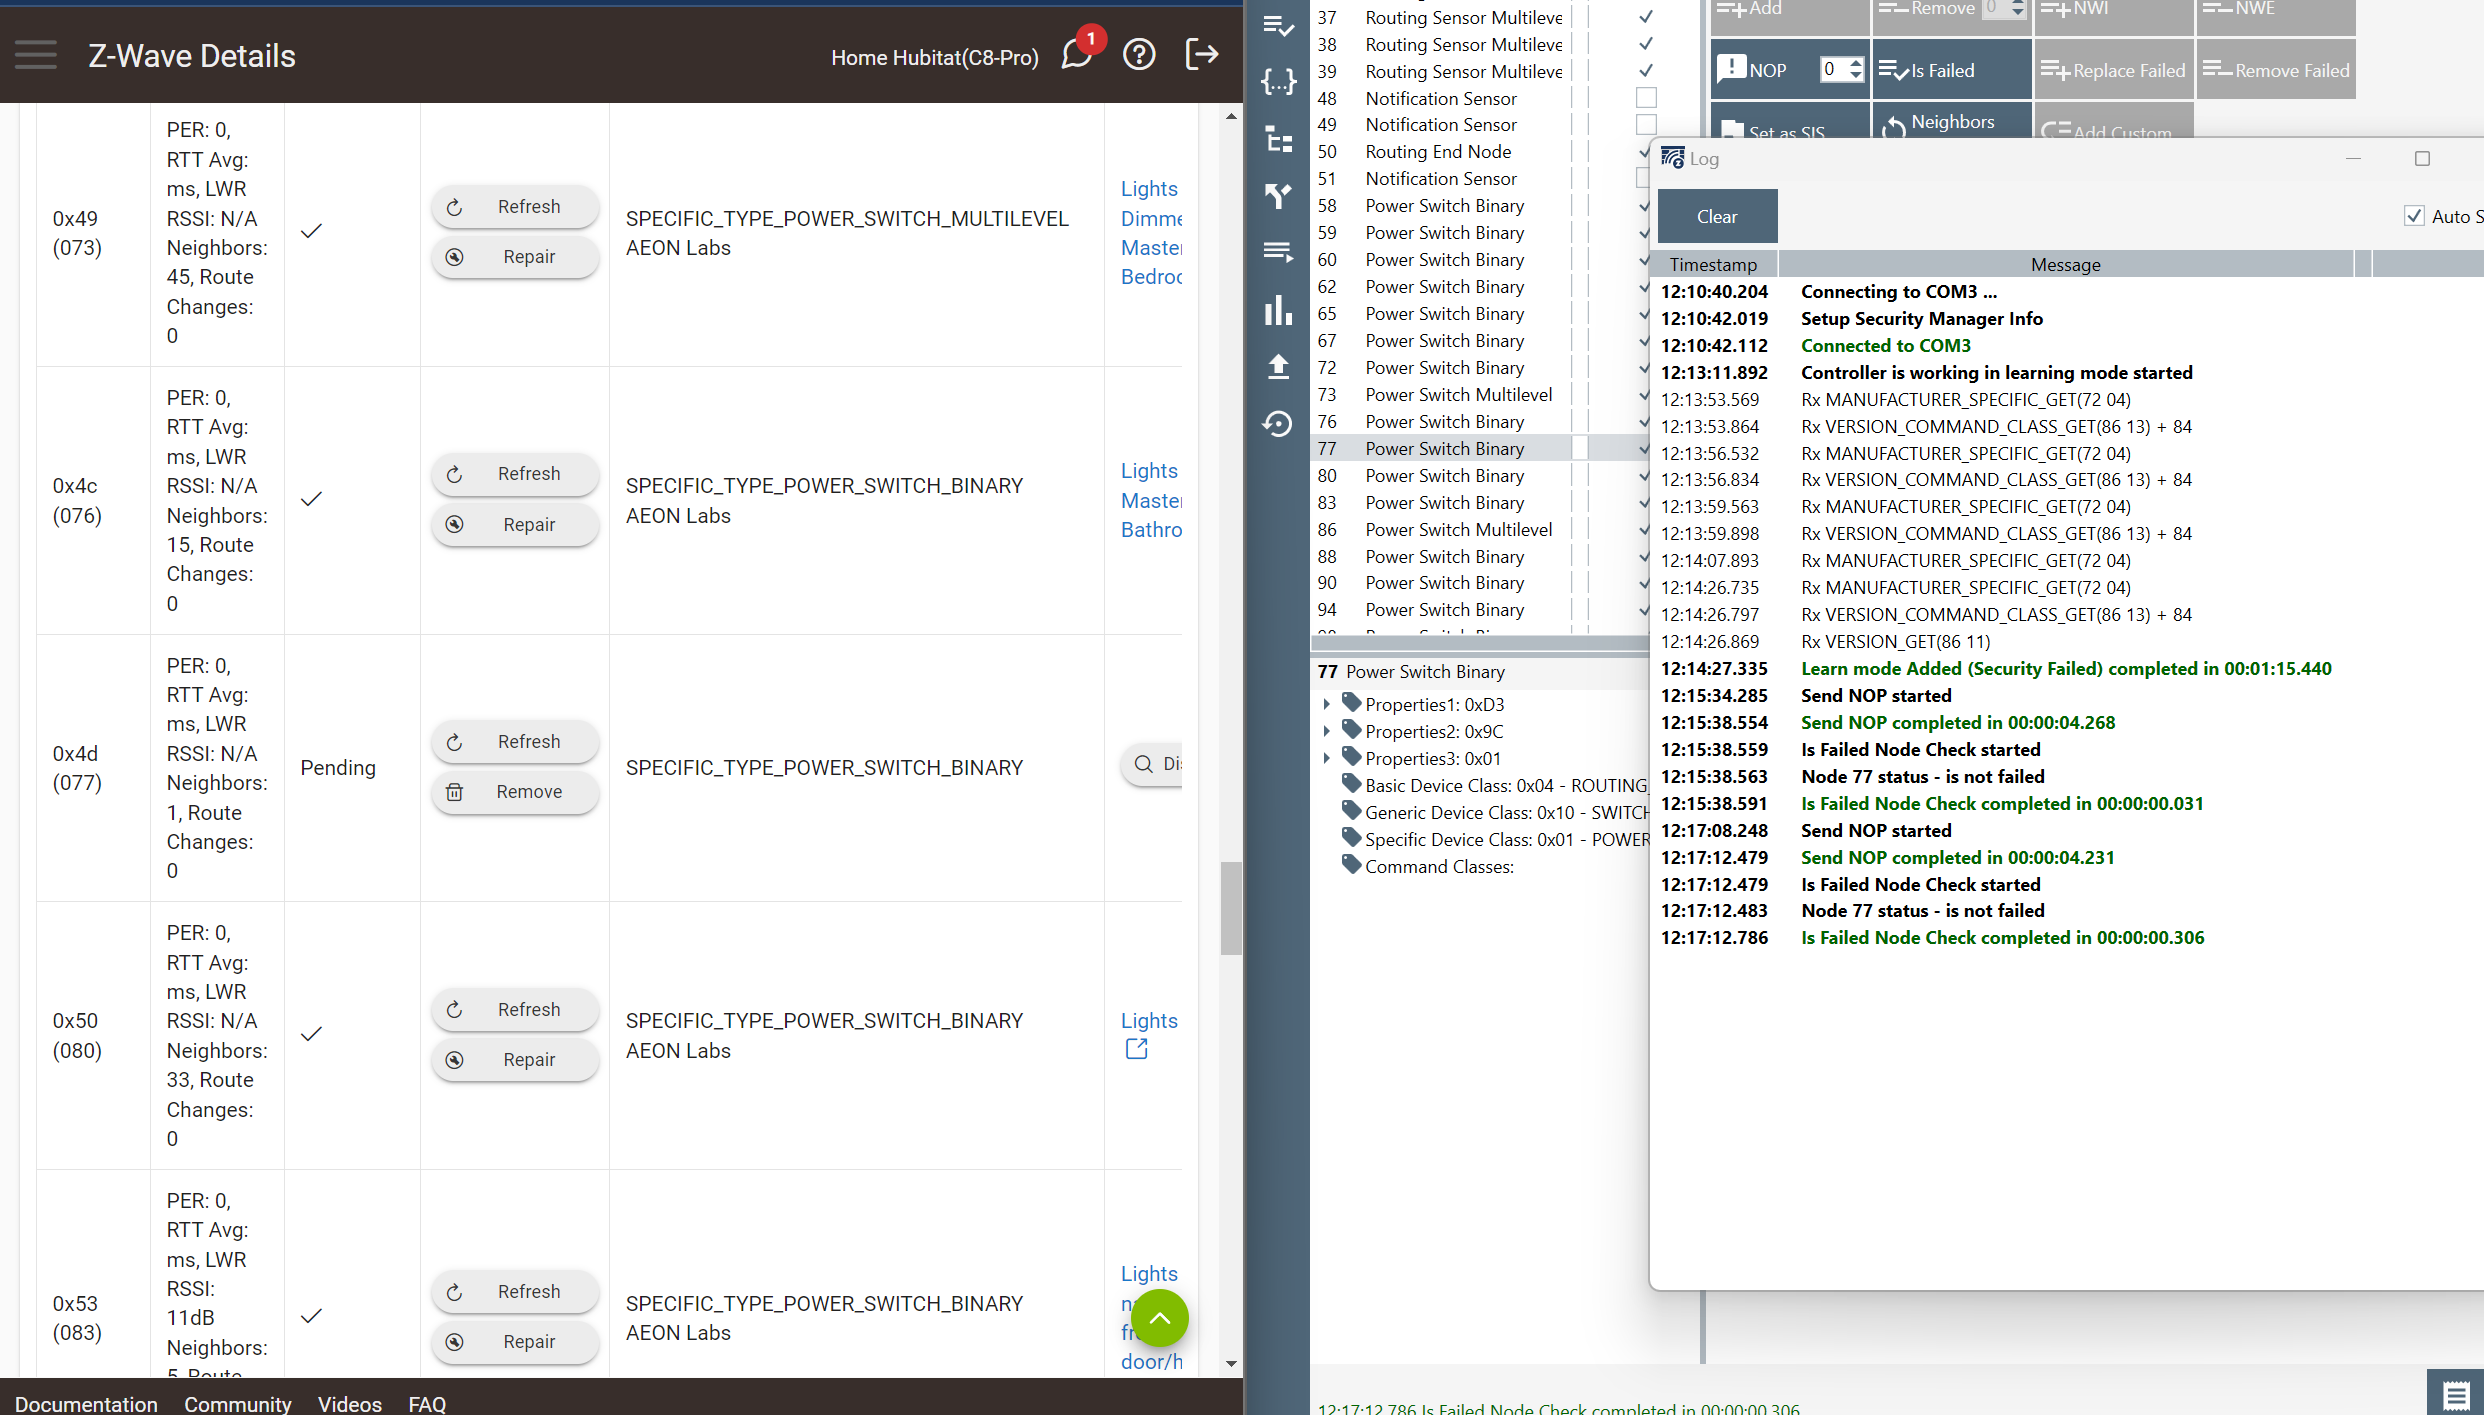Image resolution: width=2484 pixels, height=1415 pixels.
Task: Open the Community footer link
Action: (x=237, y=1403)
